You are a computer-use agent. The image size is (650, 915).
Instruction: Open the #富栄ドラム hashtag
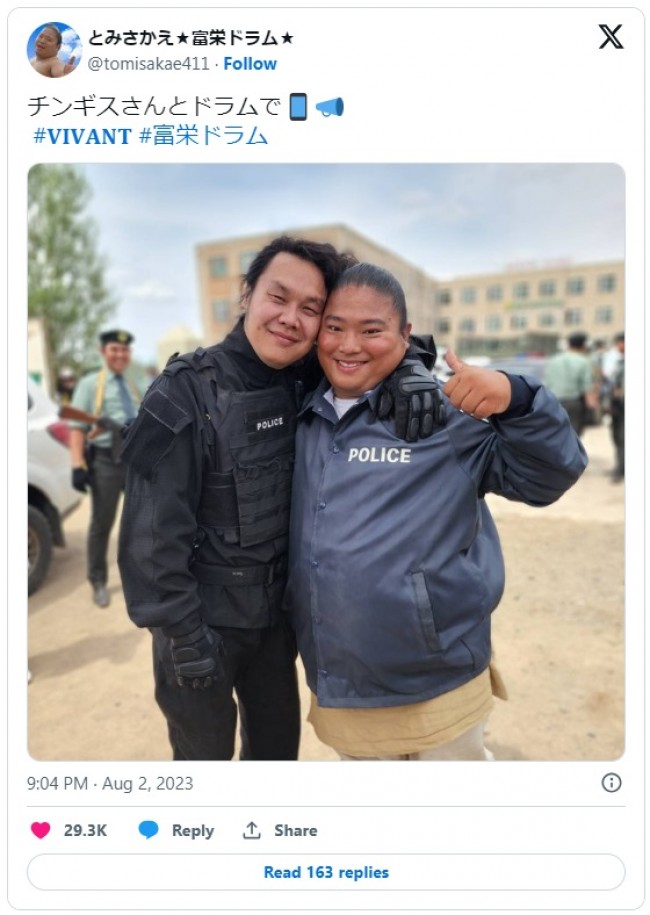pos(203,136)
